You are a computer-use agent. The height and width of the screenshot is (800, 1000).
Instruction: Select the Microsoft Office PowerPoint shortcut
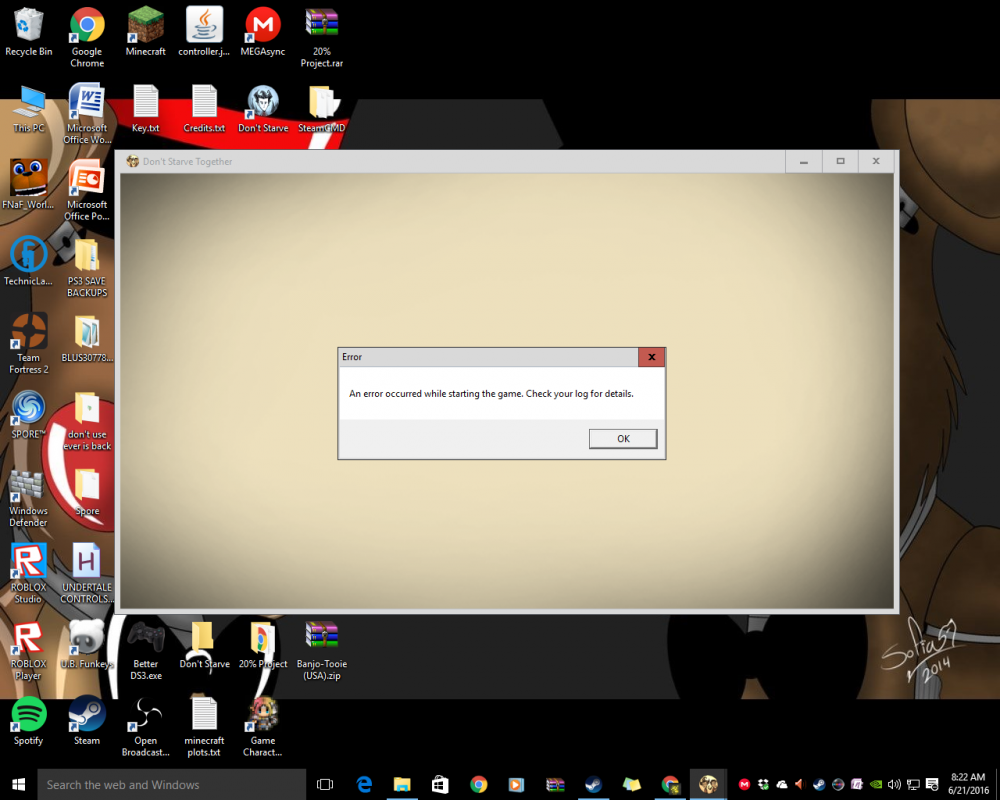(x=87, y=190)
